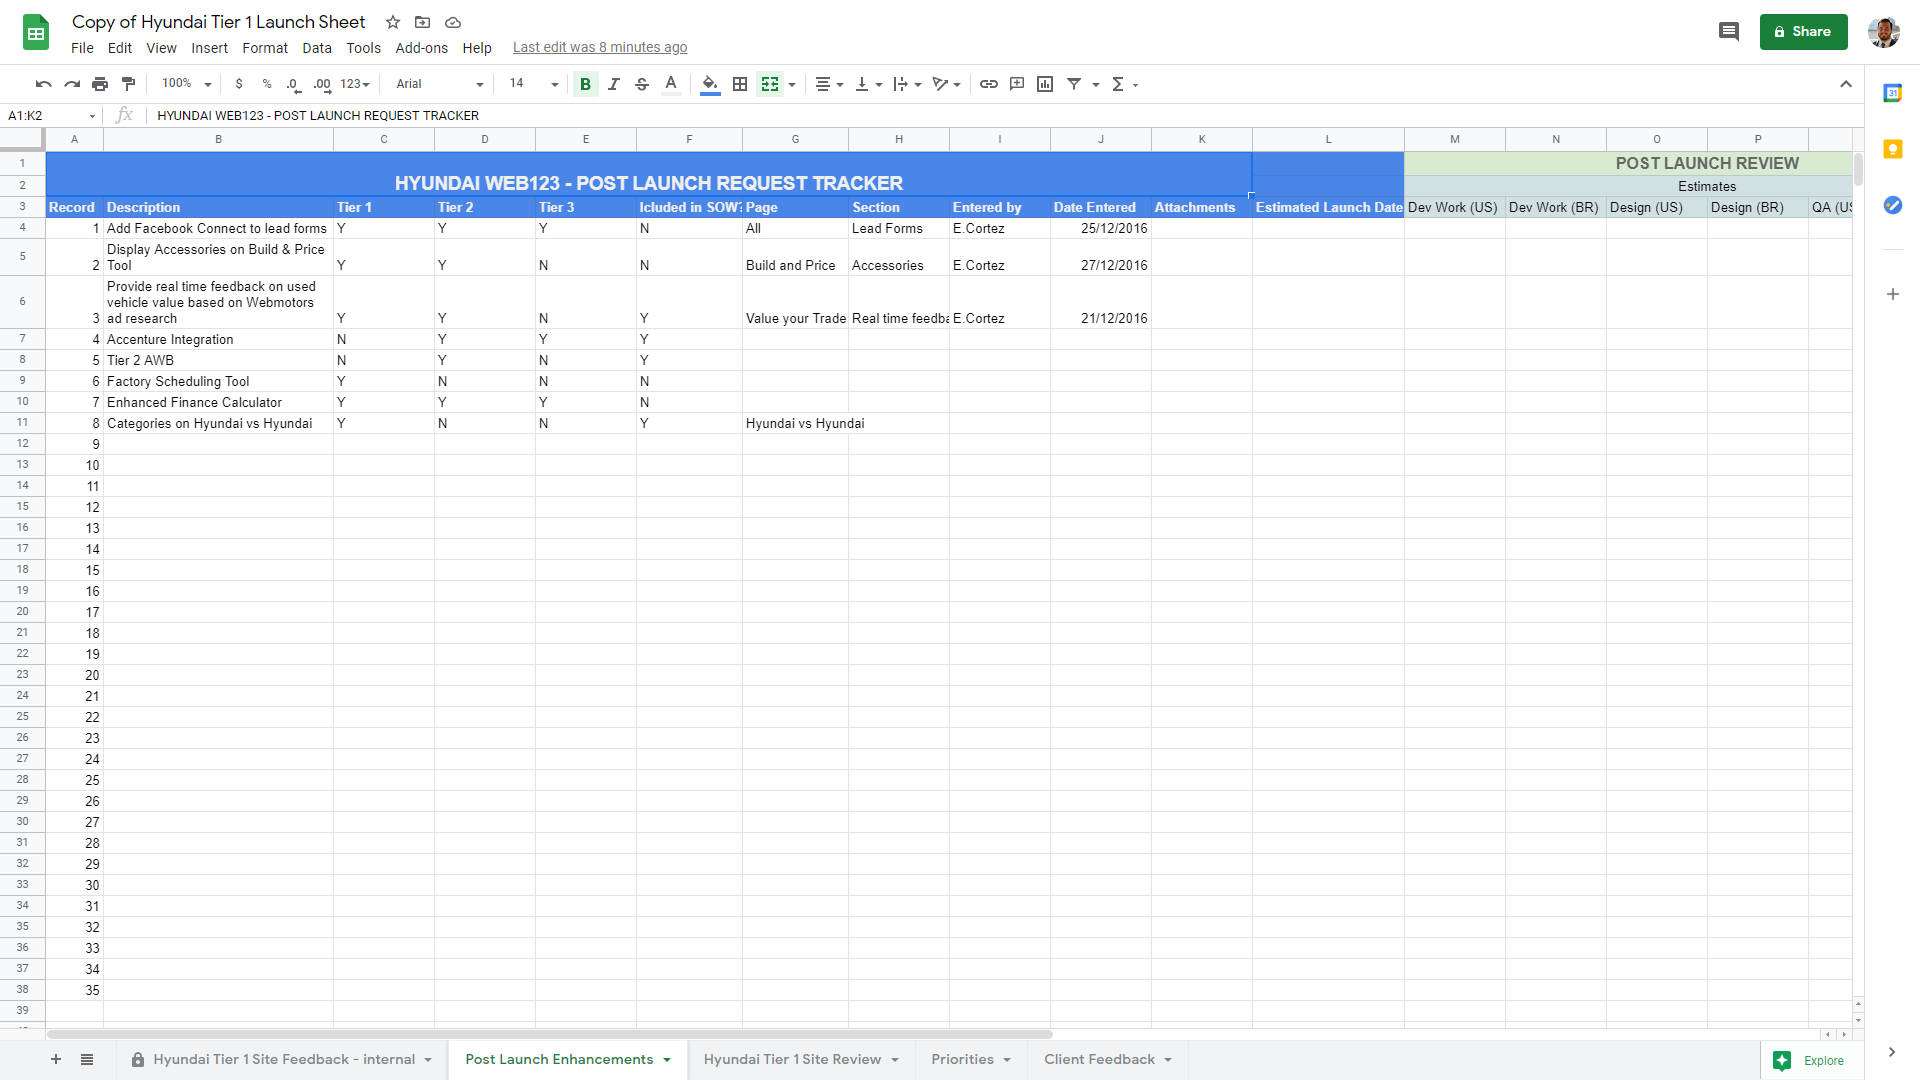Click the Insert comment icon

tap(1017, 84)
